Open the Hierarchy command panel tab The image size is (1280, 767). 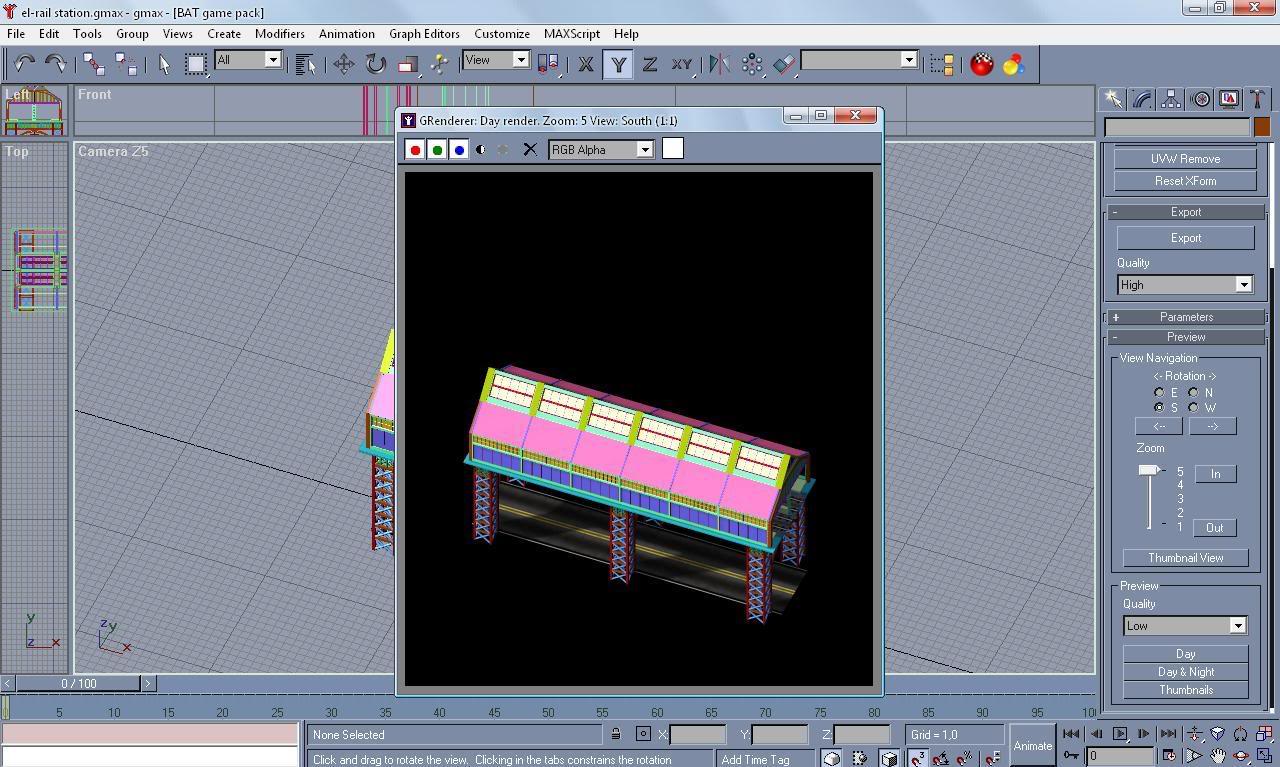pos(1170,99)
